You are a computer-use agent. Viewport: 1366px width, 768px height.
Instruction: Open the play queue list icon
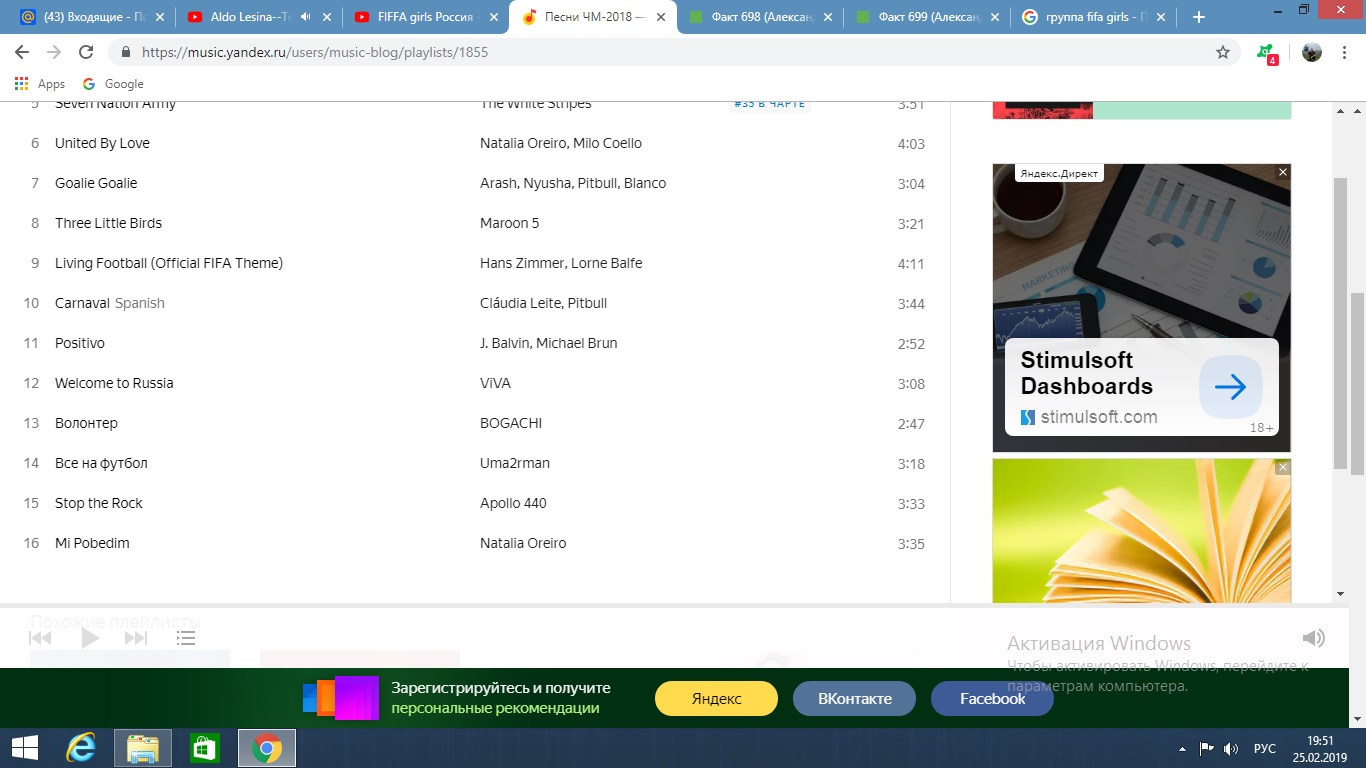tap(186, 638)
